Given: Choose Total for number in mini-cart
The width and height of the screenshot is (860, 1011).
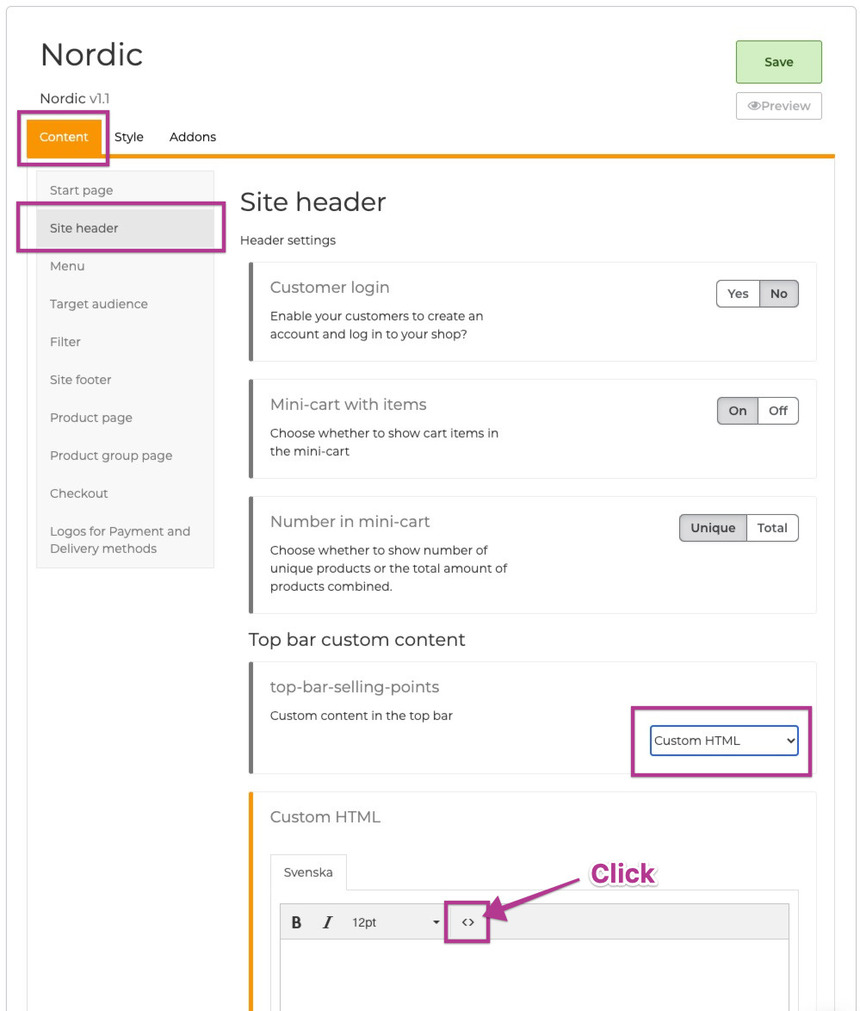Looking at the screenshot, I should [772, 527].
